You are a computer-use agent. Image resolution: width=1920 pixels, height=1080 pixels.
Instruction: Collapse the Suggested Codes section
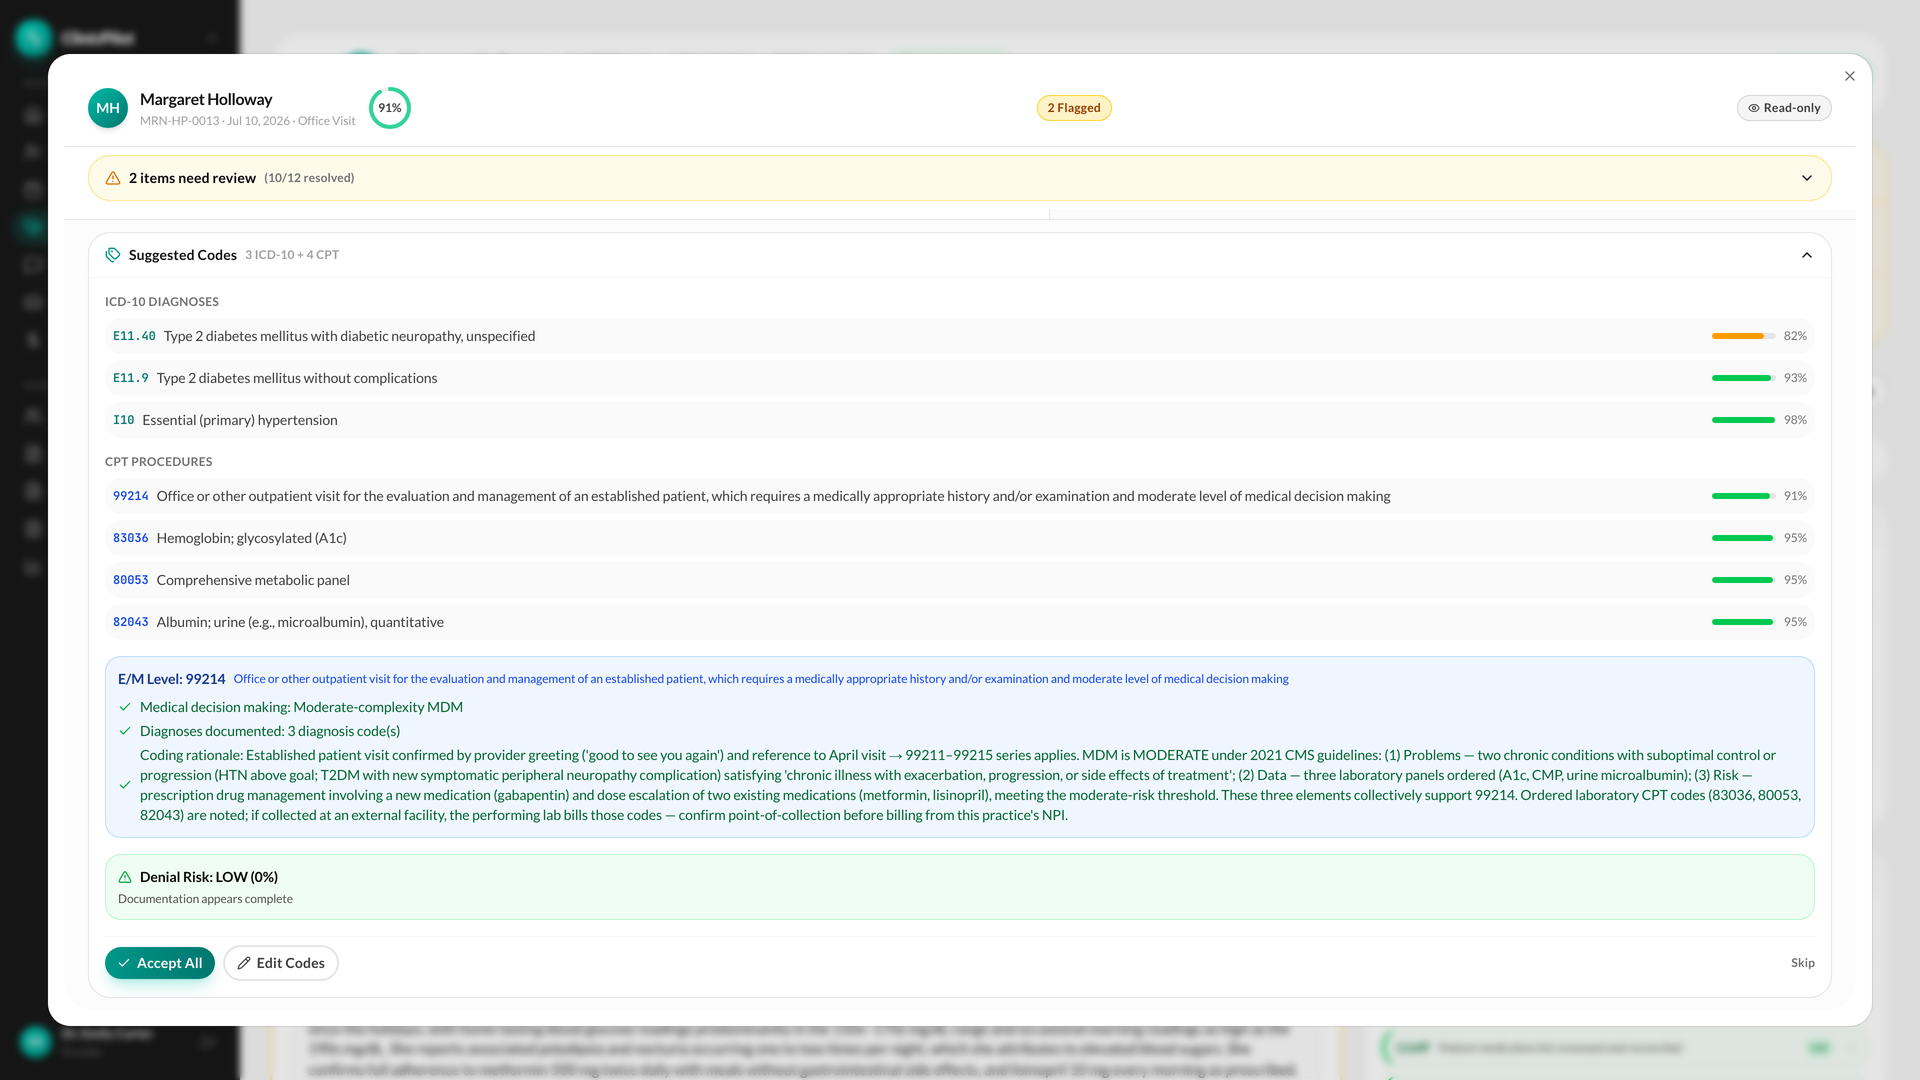click(x=1807, y=255)
